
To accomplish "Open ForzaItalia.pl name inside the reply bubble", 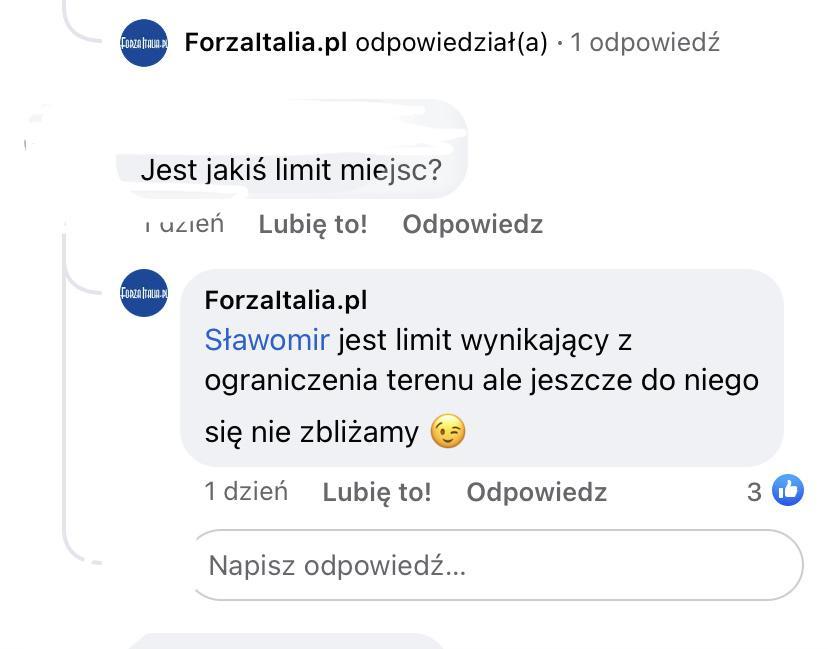I will click(x=286, y=300).
